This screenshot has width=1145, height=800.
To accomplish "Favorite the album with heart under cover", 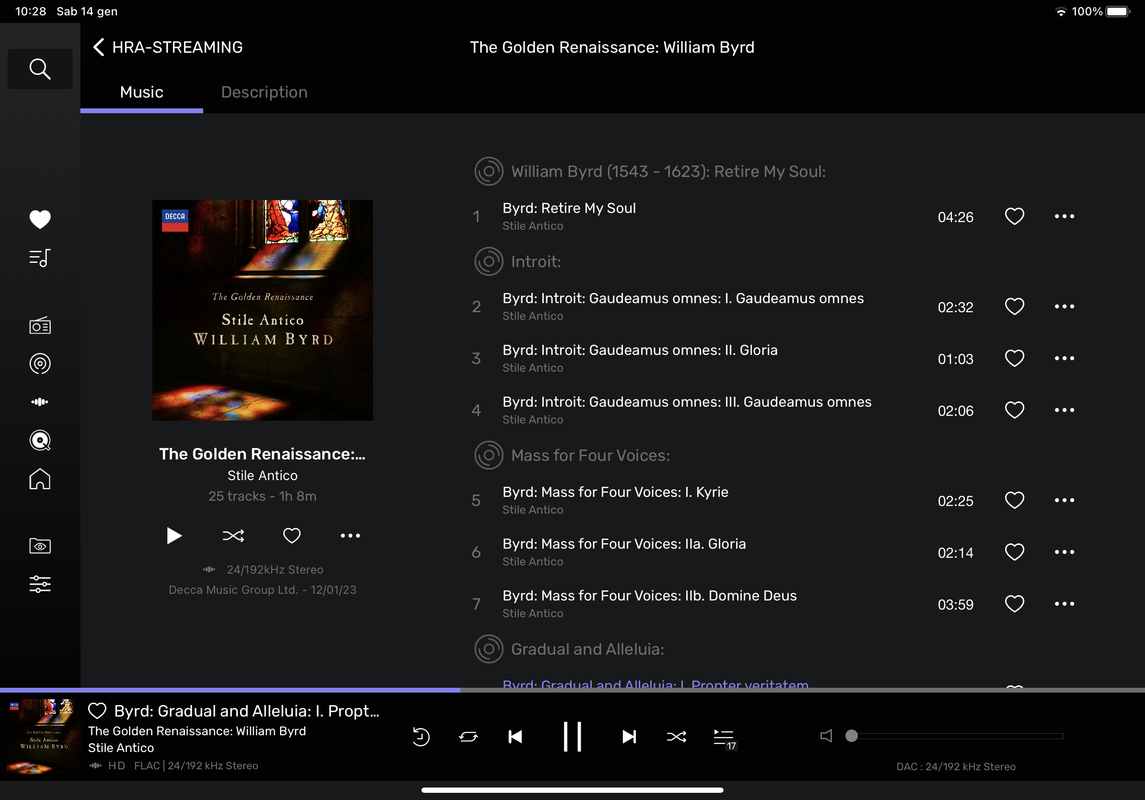I will point(291,536).
